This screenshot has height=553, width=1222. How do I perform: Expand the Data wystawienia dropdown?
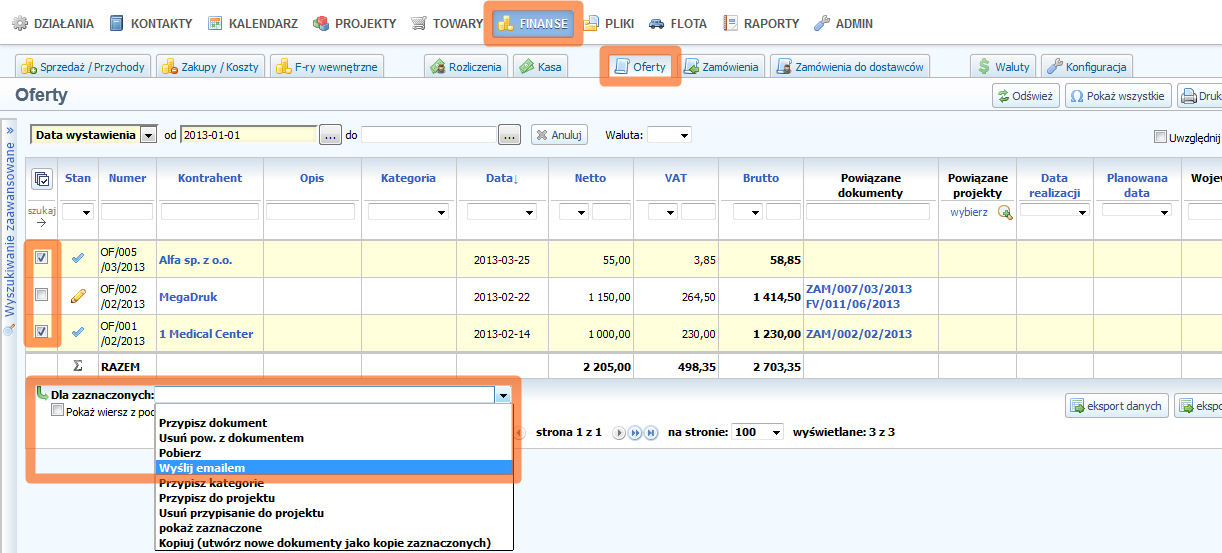click(148, 134)
